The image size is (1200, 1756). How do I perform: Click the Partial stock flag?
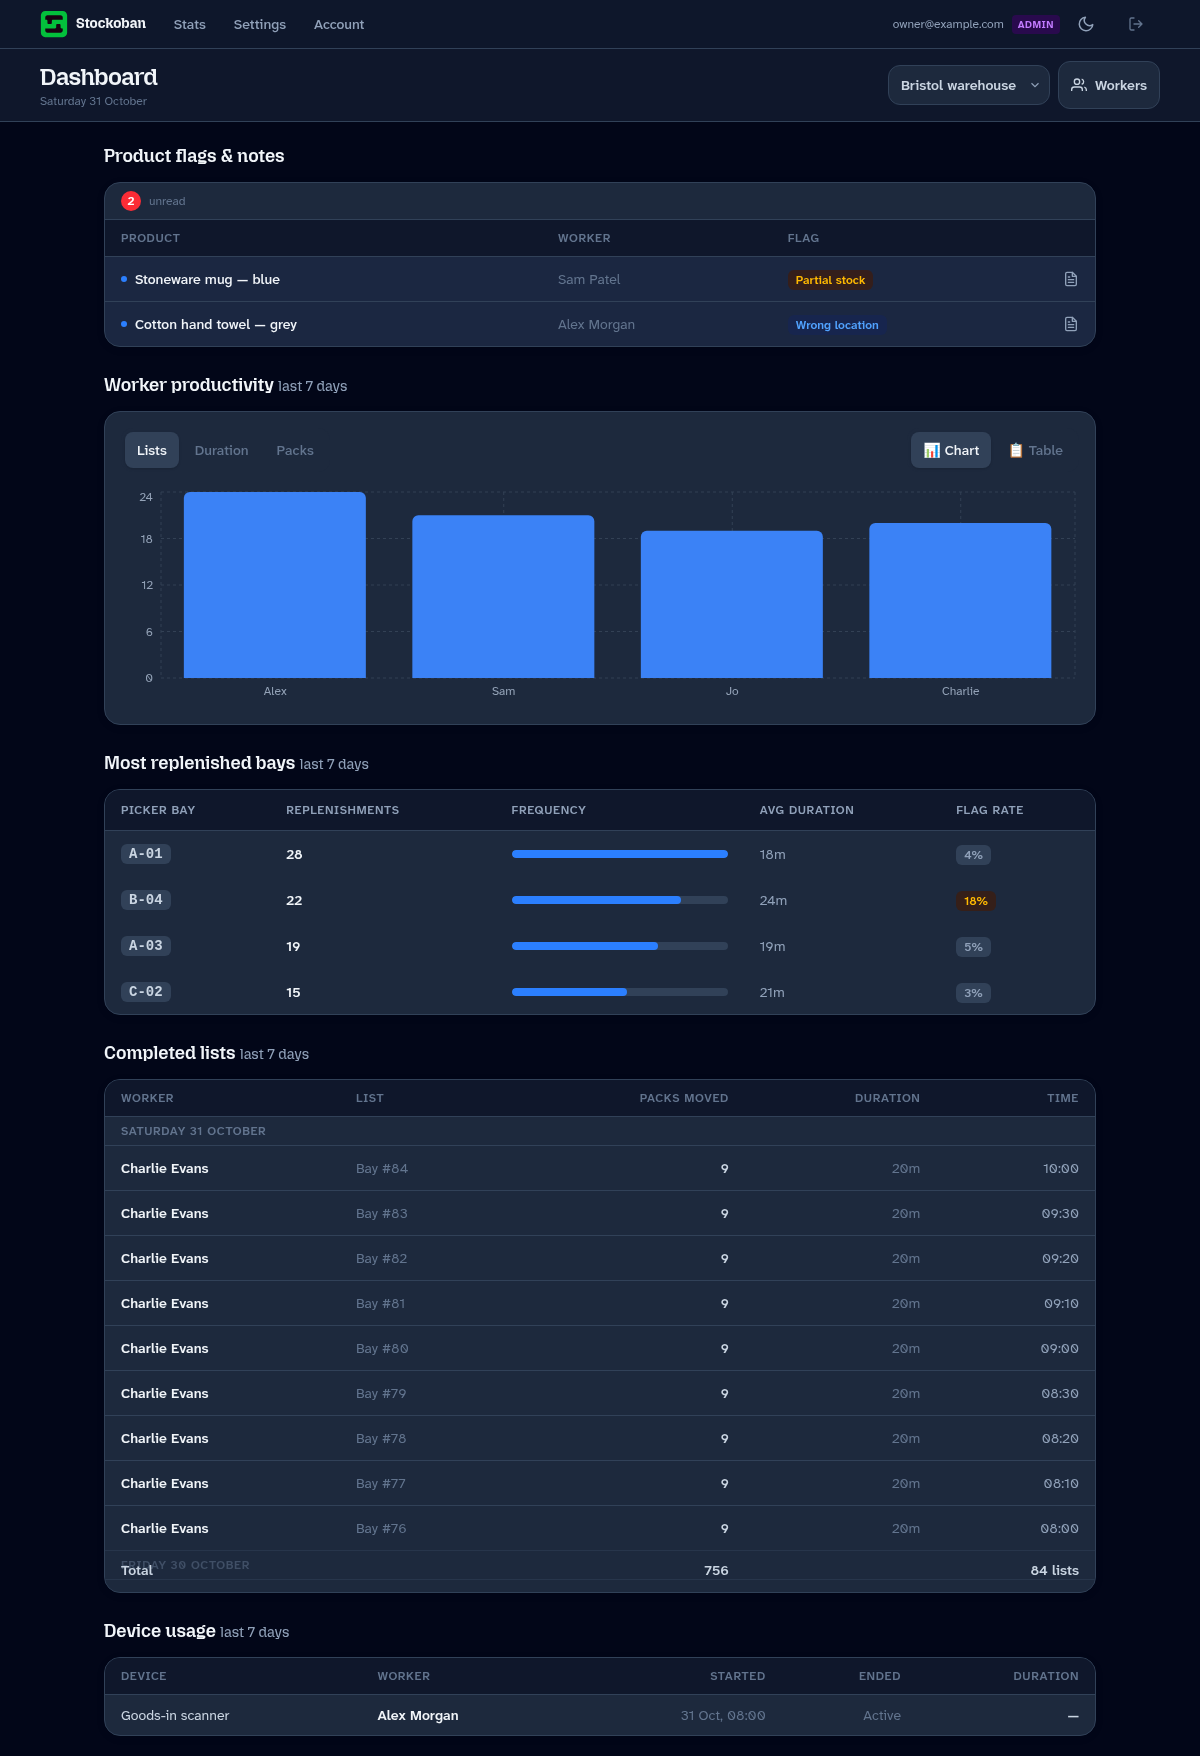pos(830,280)
